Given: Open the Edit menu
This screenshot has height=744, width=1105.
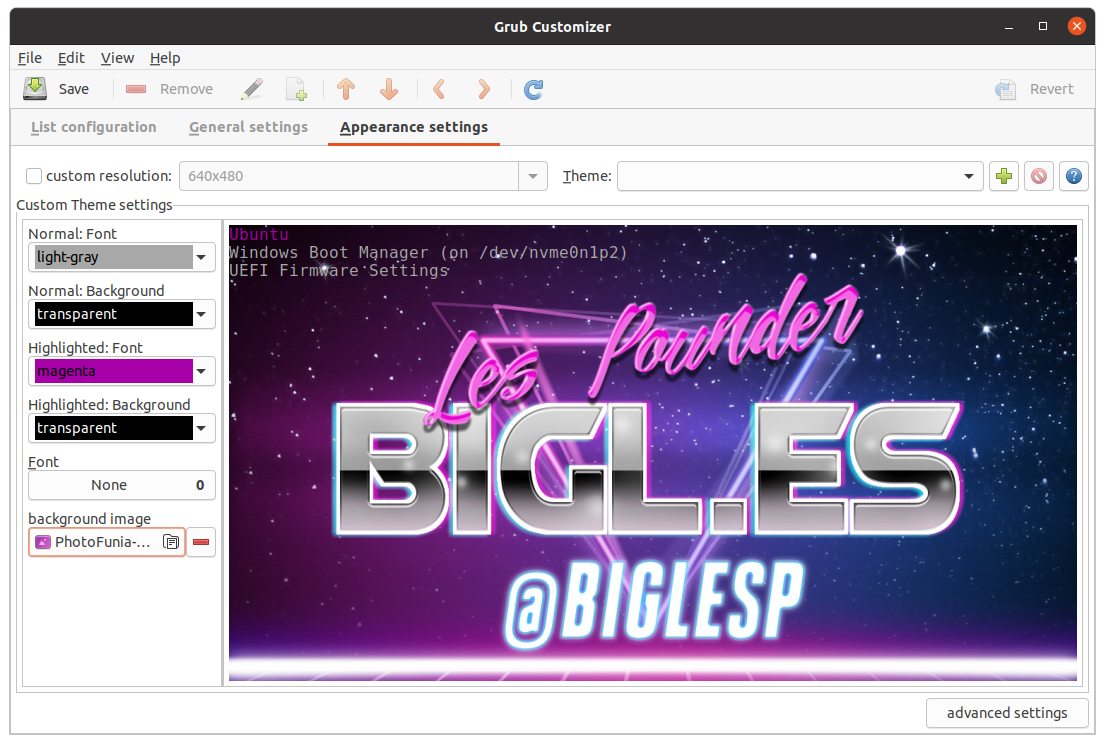Looking at the screenshot, I should point(71,58).
